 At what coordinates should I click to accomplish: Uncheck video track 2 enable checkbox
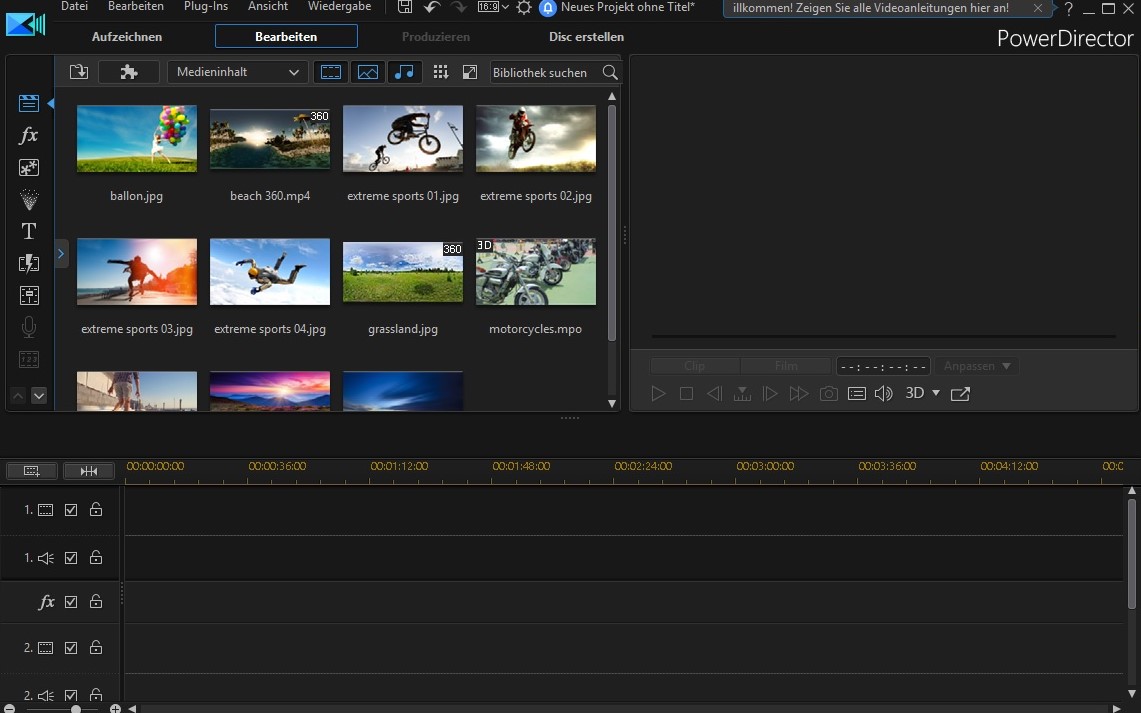click(71, 648)
